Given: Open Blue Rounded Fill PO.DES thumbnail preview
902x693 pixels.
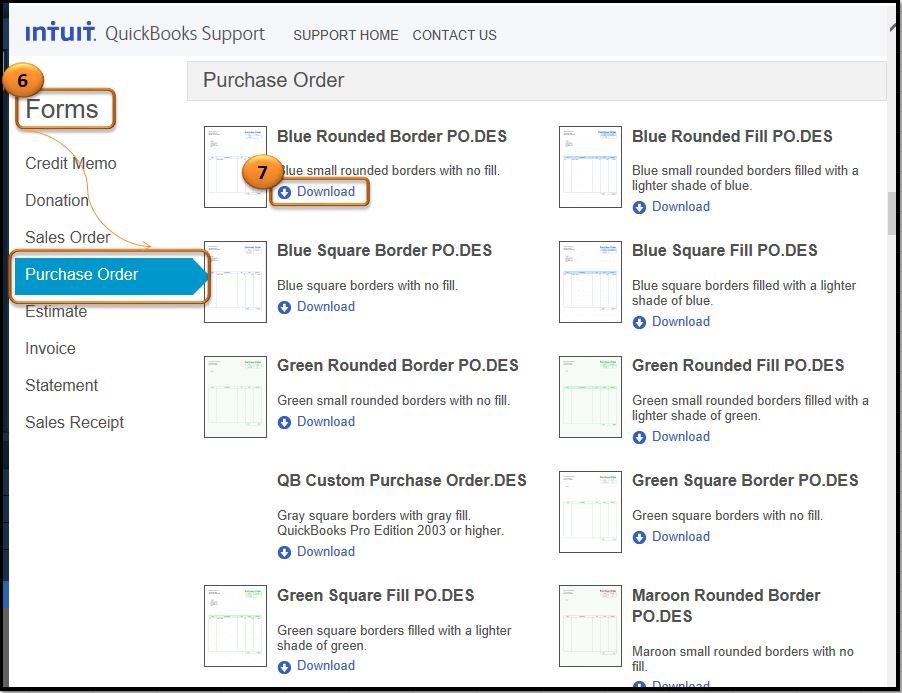Looking at the screenshot, I should tap(590, 167).
